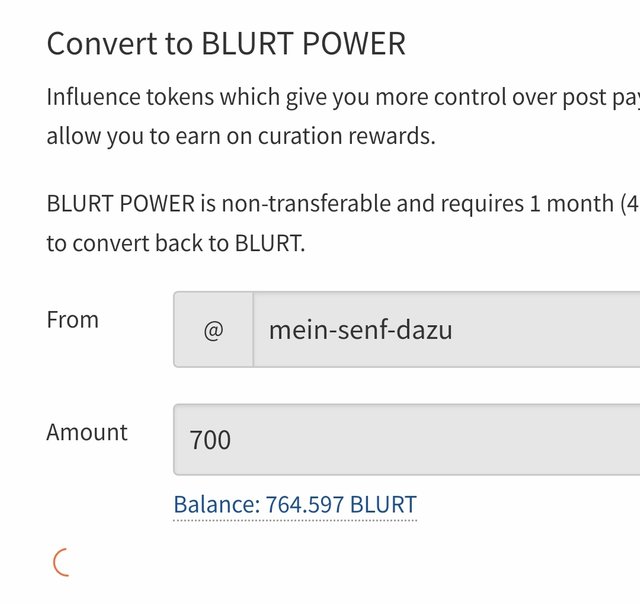The width and height of the screenshot is (640, 604).
Task: Click the word POWER in the dialog title
Action: pos(354,43)
